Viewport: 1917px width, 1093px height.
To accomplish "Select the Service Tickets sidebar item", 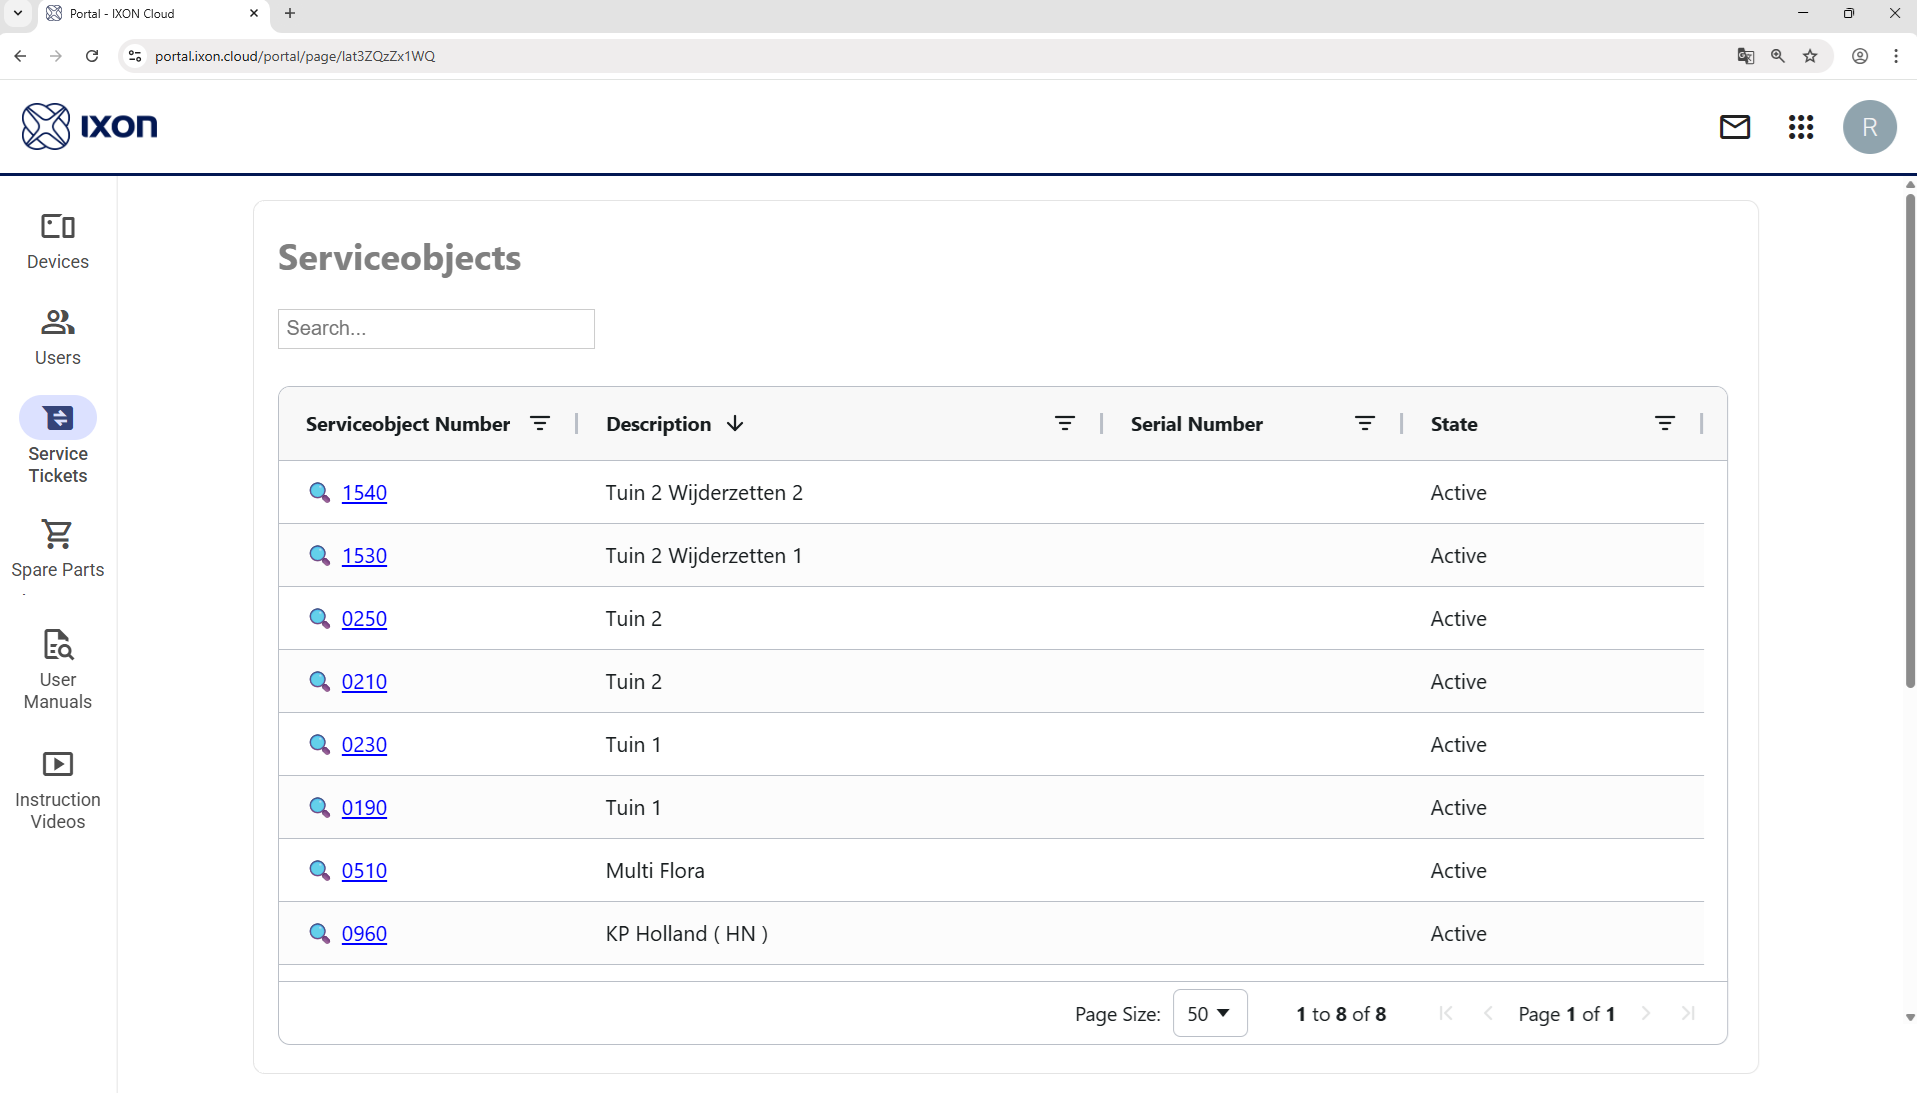I will click(58, 441).
